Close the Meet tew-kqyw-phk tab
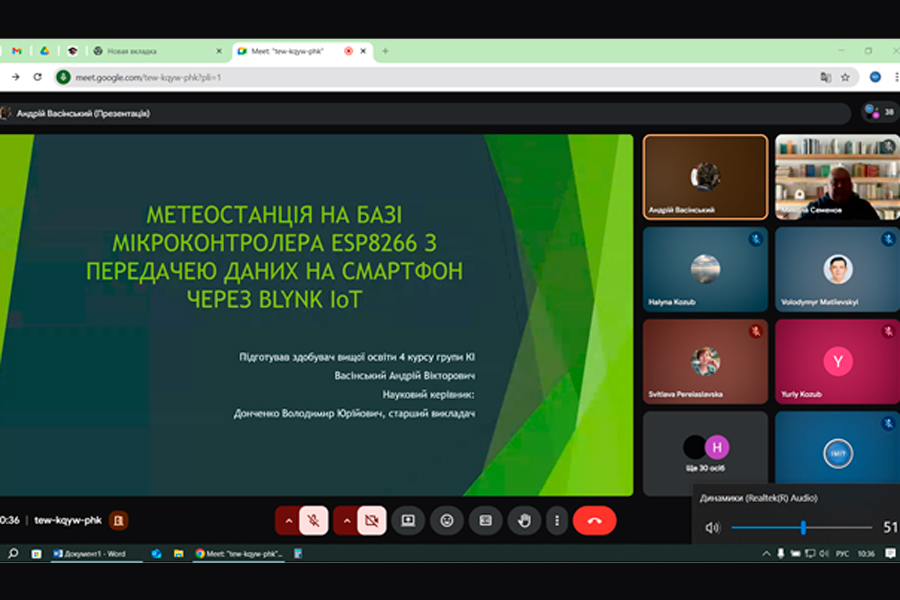This screenshot has height=600, width=900. pyautogui.click(x=363, y=51)
